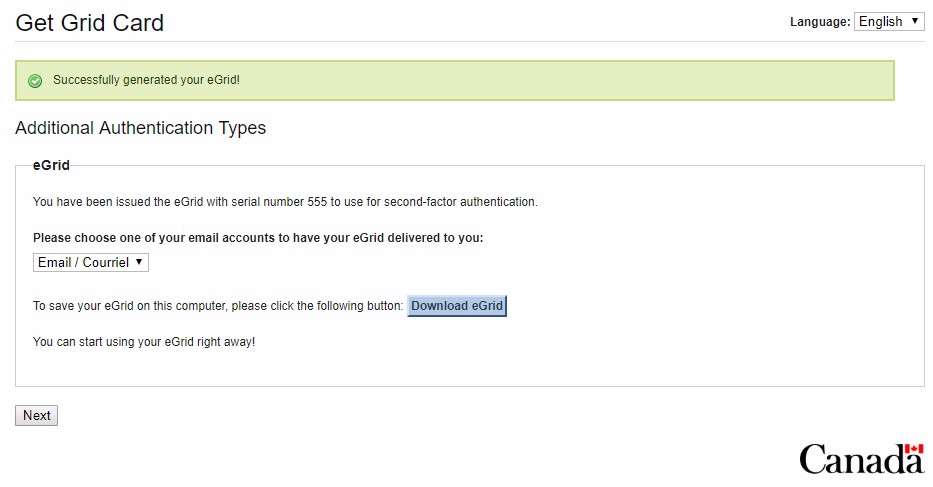Expand the Email / Courriel dropdown
Viewport: 933px width, 487px height.
pyautogui.click(x=90, y=262)
